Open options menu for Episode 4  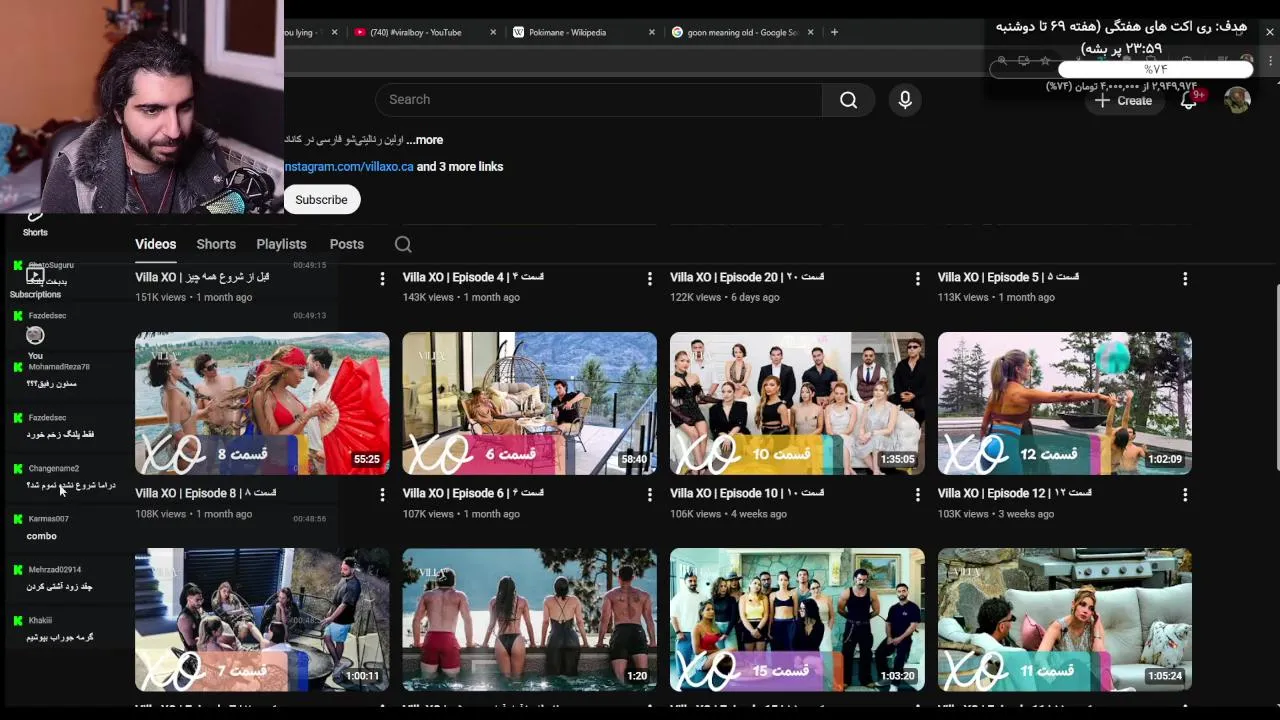[x=650, y=279]
